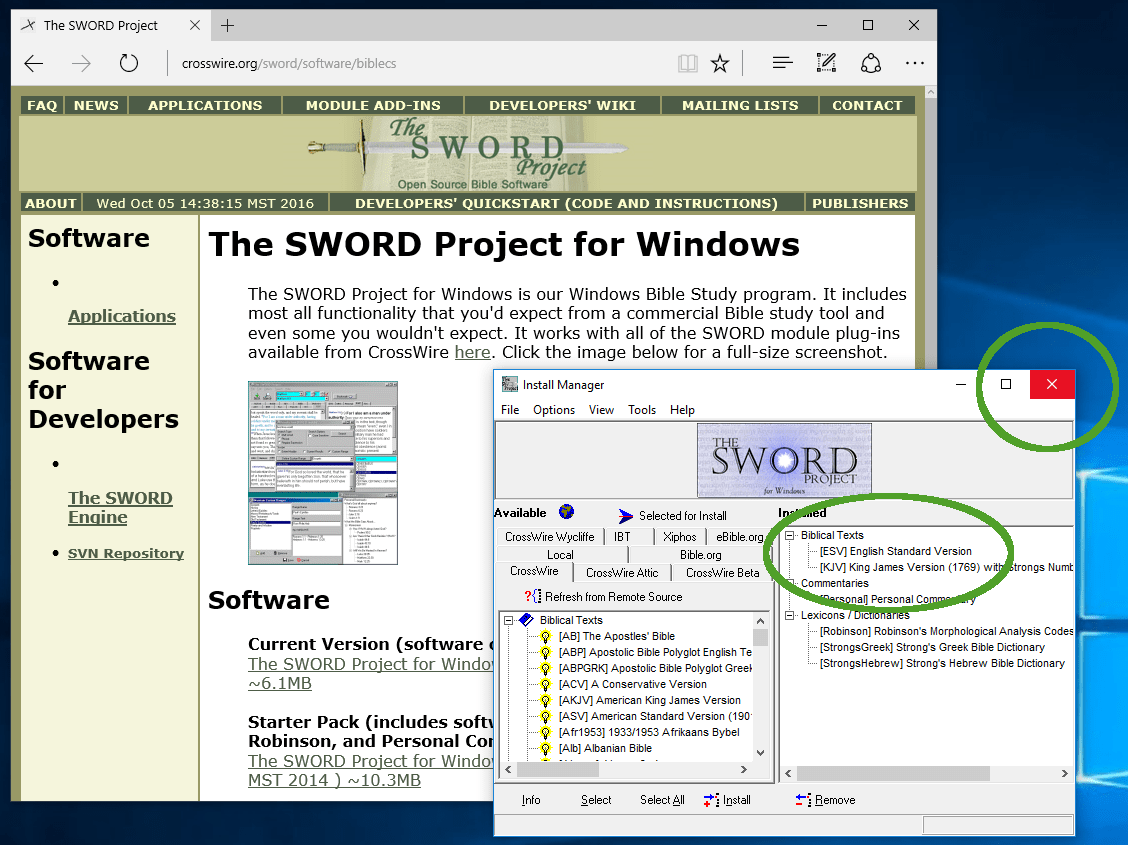Click the favorites star in the address bar
Screen dimensions: 1128x845
[x=720, y=62]
